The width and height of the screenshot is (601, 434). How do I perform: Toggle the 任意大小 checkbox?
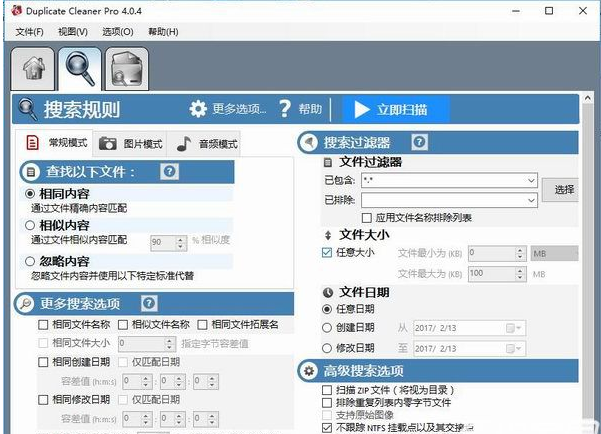pyautogui.click(x=327, y=253)
